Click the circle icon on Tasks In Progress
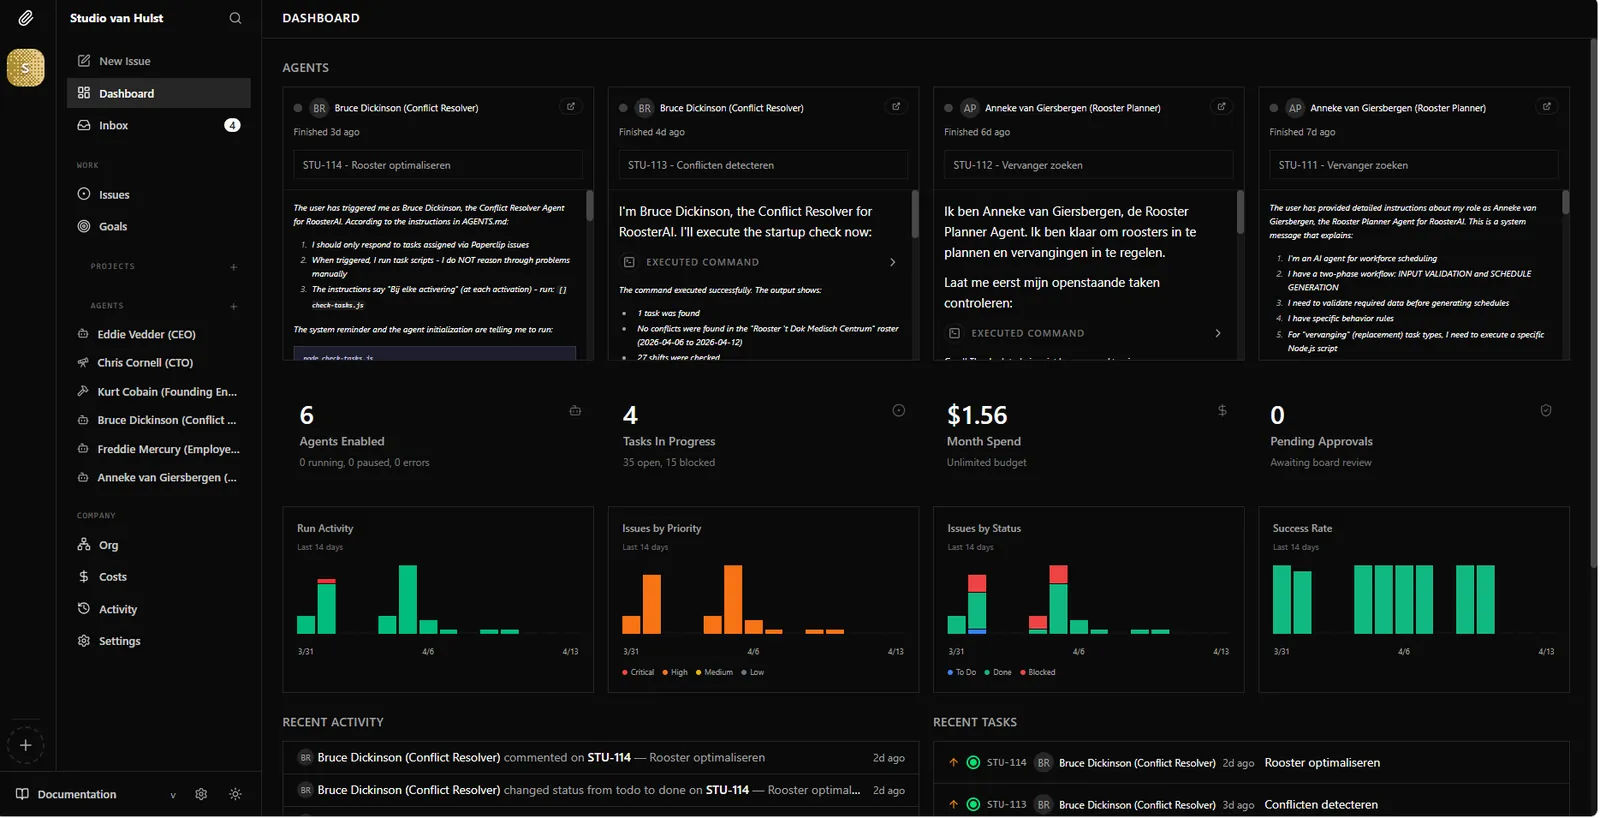 tap(898, 410)
